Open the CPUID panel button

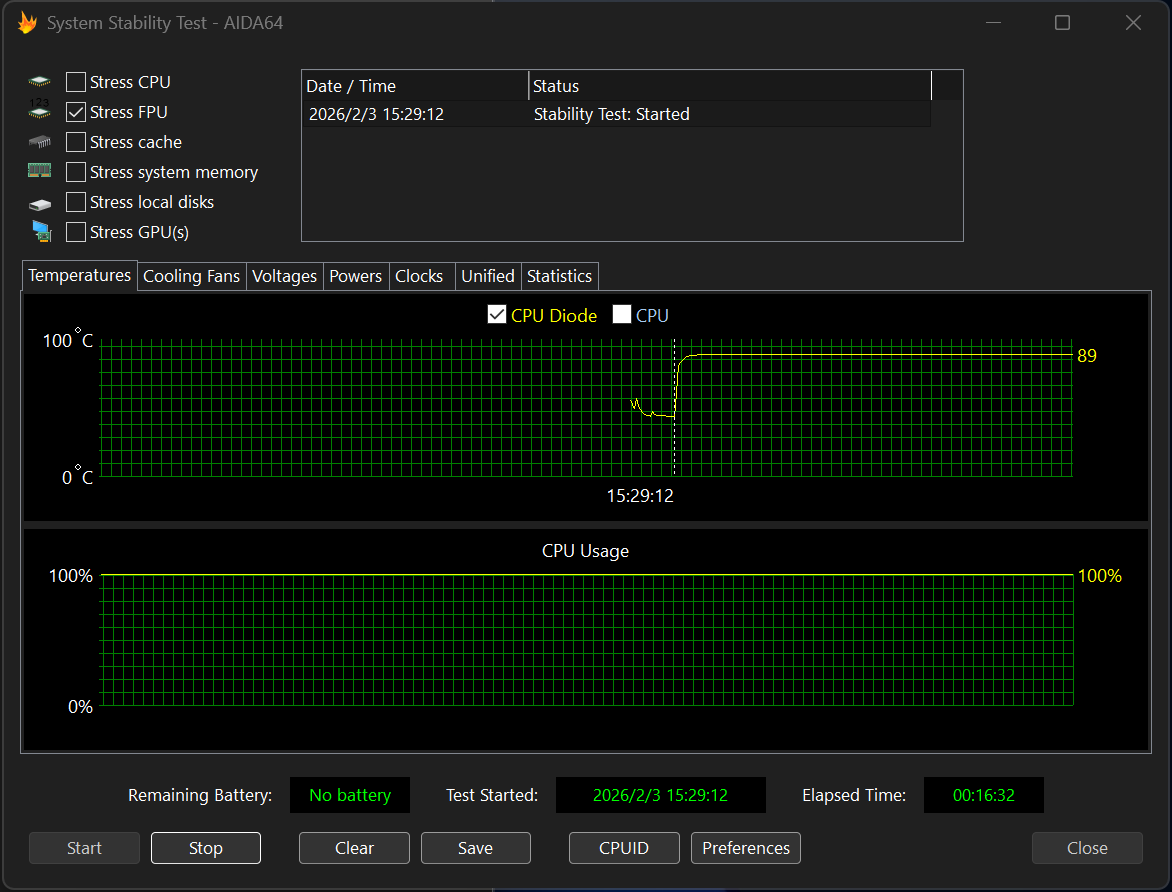[x=624, y=848]
